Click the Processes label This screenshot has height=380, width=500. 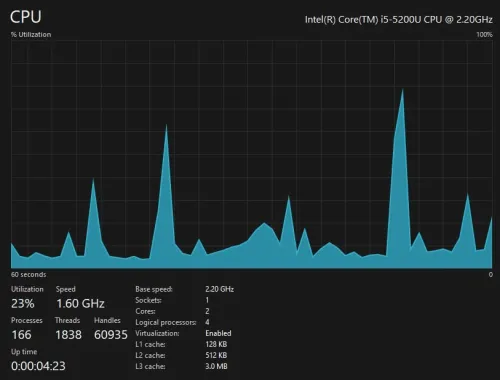[x=27, y=320]
